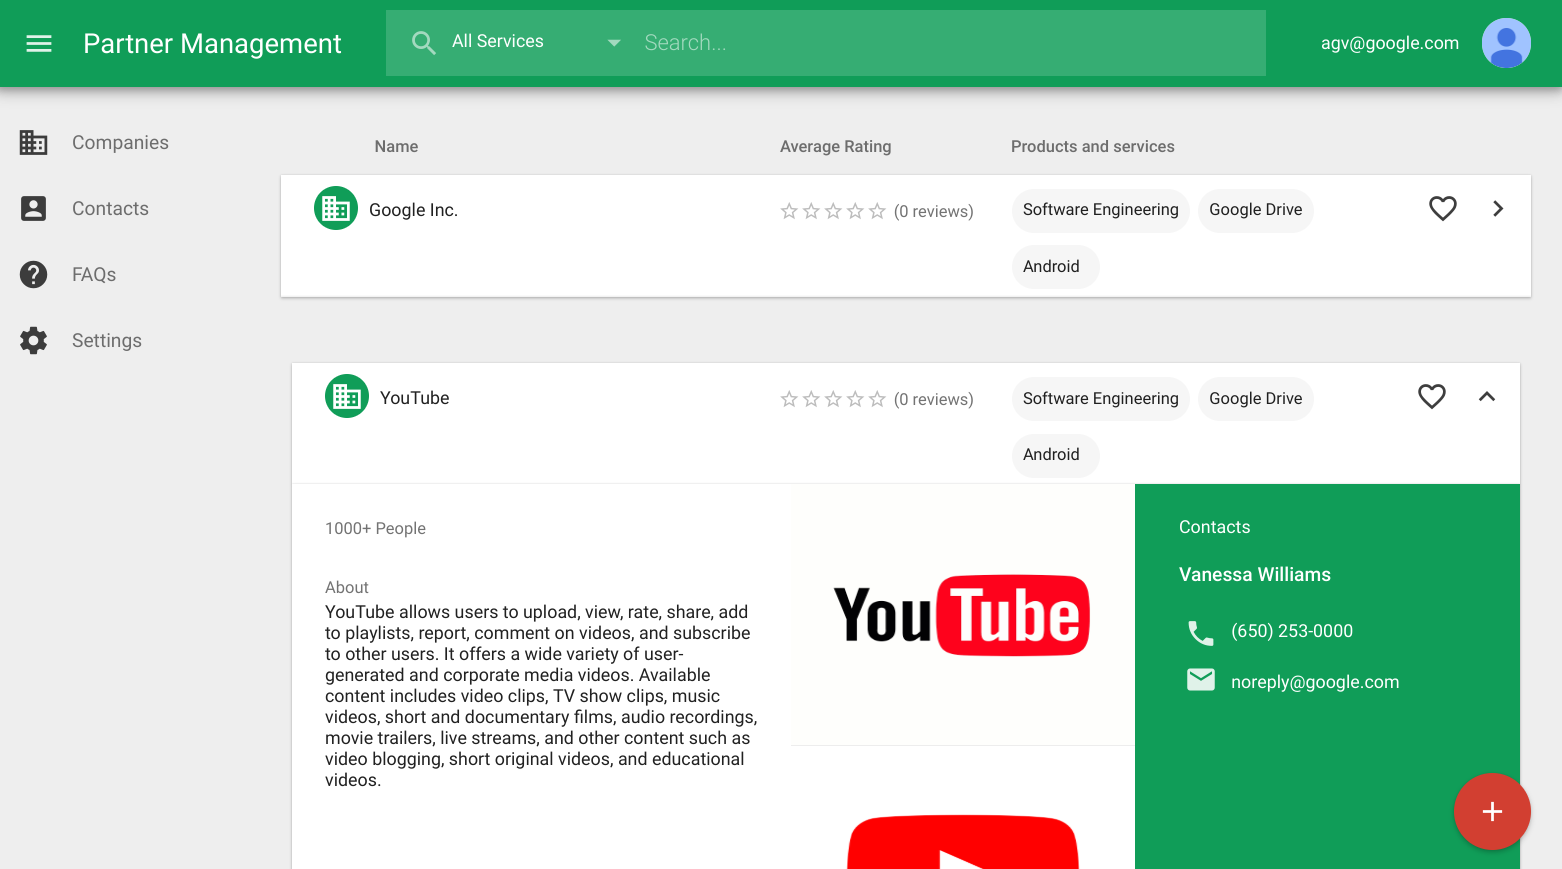Click phone number (650) 253-0000
The height and width of the screenshot is (869, 1562).
click(x=1292, y=631)
